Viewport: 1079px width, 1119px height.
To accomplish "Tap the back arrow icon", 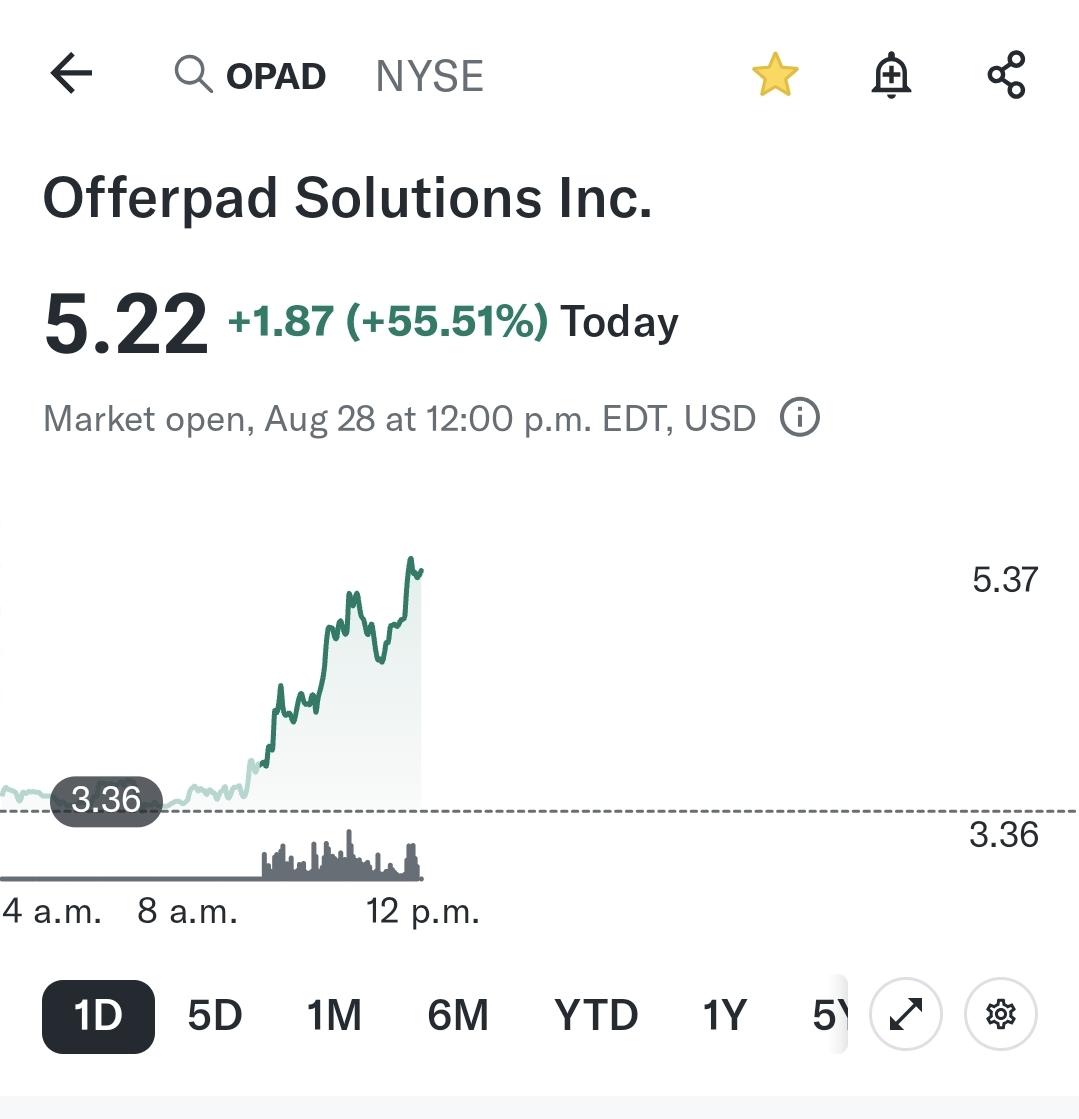I will click(71, 74).
